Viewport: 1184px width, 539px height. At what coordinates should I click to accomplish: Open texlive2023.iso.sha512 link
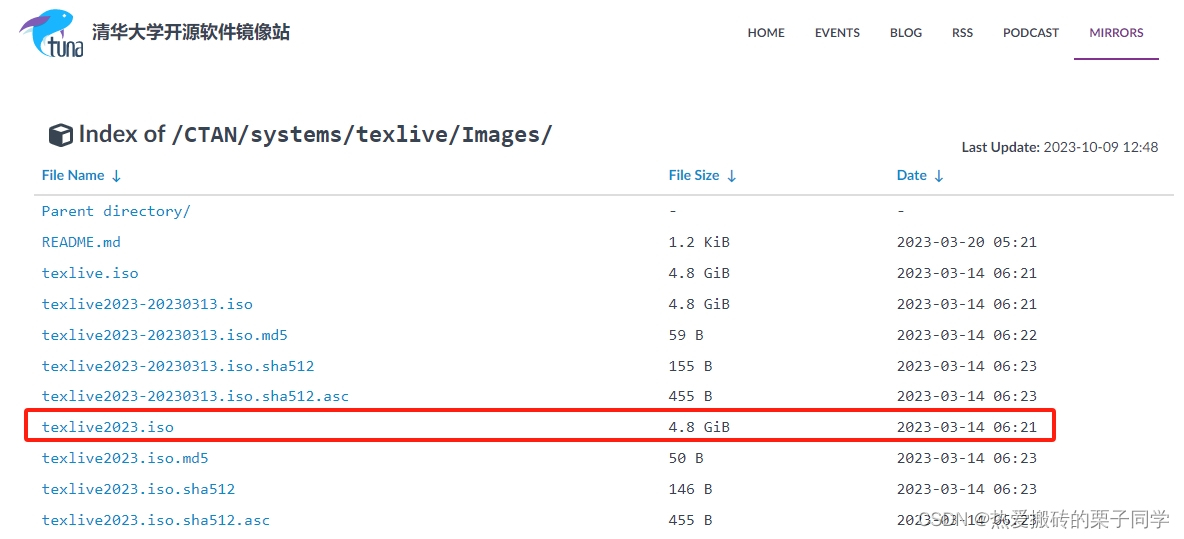[x=138, y=489]
